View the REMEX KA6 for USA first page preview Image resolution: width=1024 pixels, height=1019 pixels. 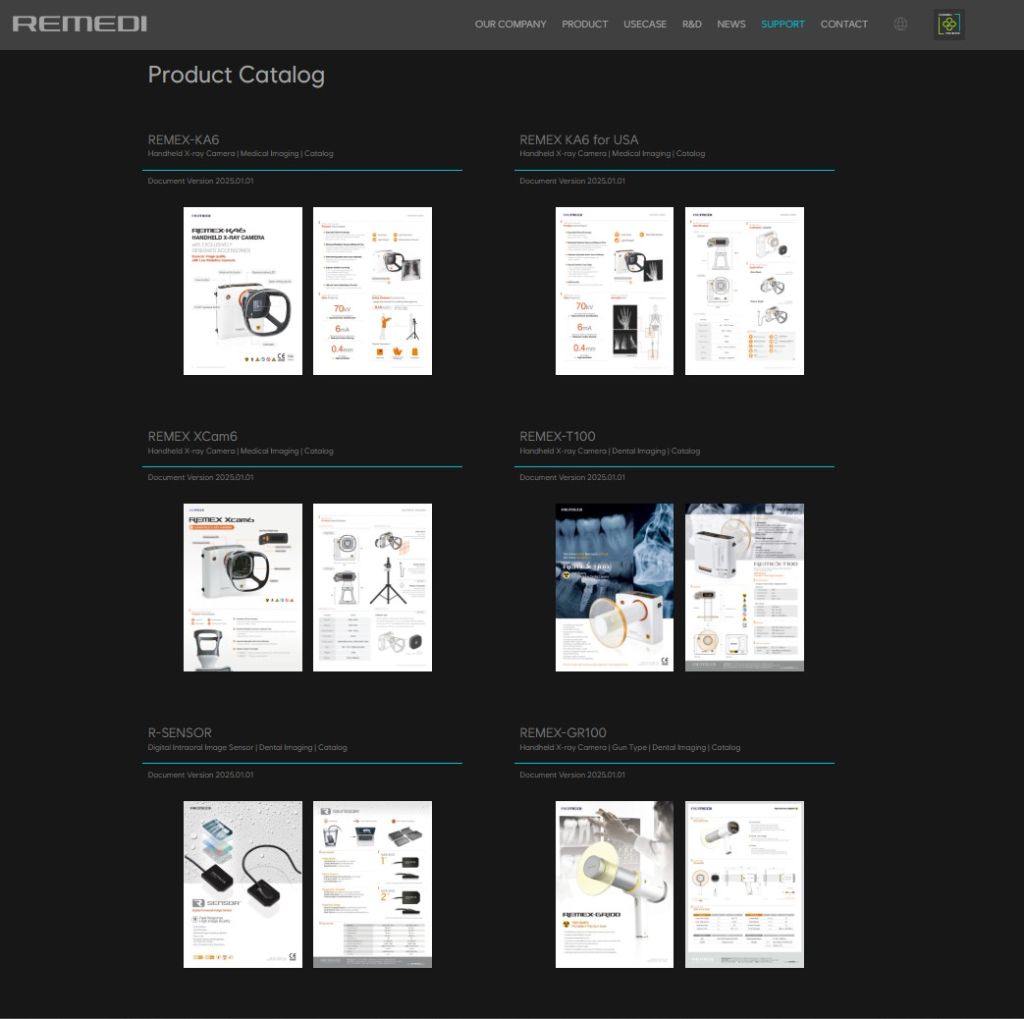(614, 290)
